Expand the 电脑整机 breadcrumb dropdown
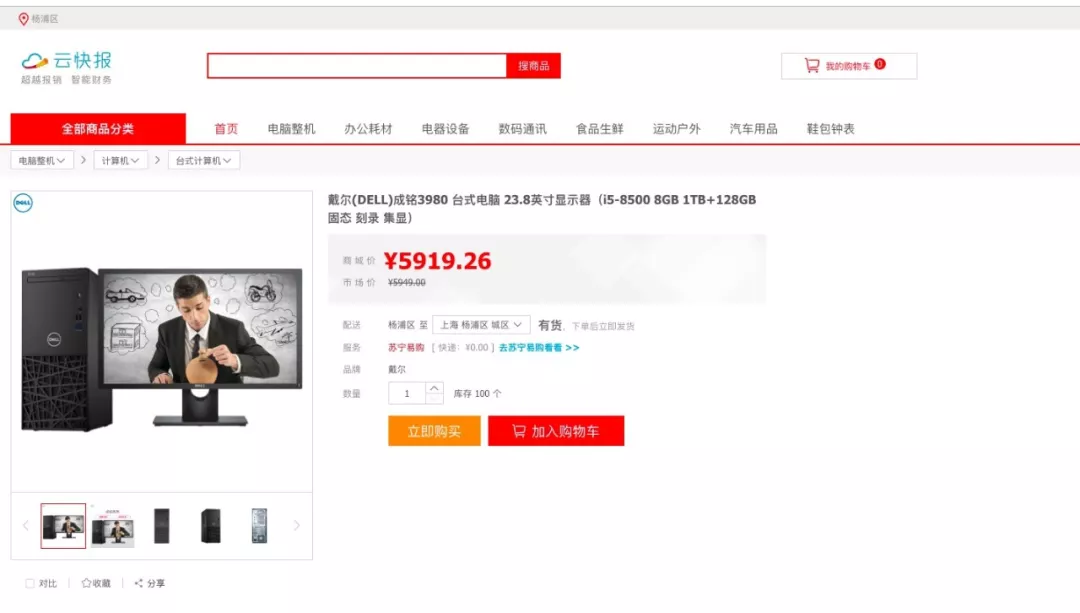 coord(42,160)
